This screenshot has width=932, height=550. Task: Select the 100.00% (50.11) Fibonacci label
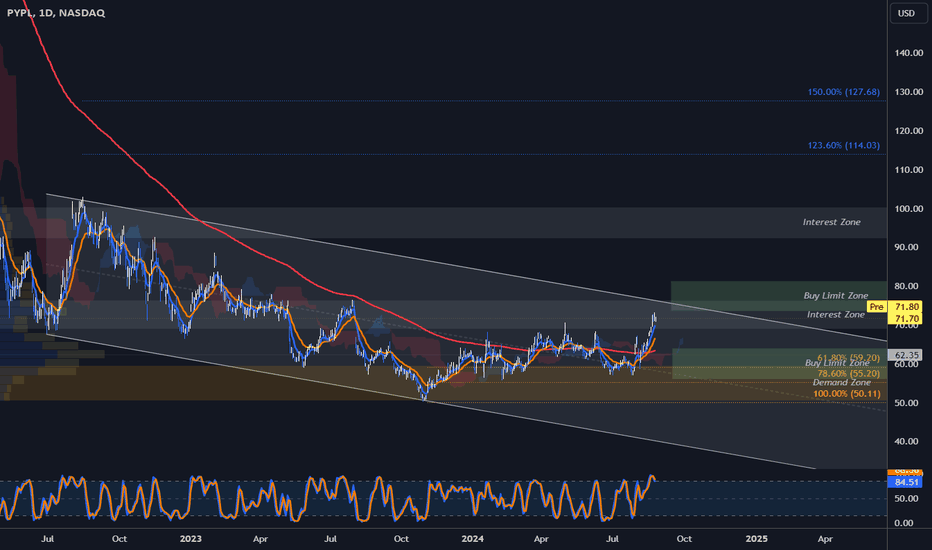pyautogui.click(x=846, y=394)
